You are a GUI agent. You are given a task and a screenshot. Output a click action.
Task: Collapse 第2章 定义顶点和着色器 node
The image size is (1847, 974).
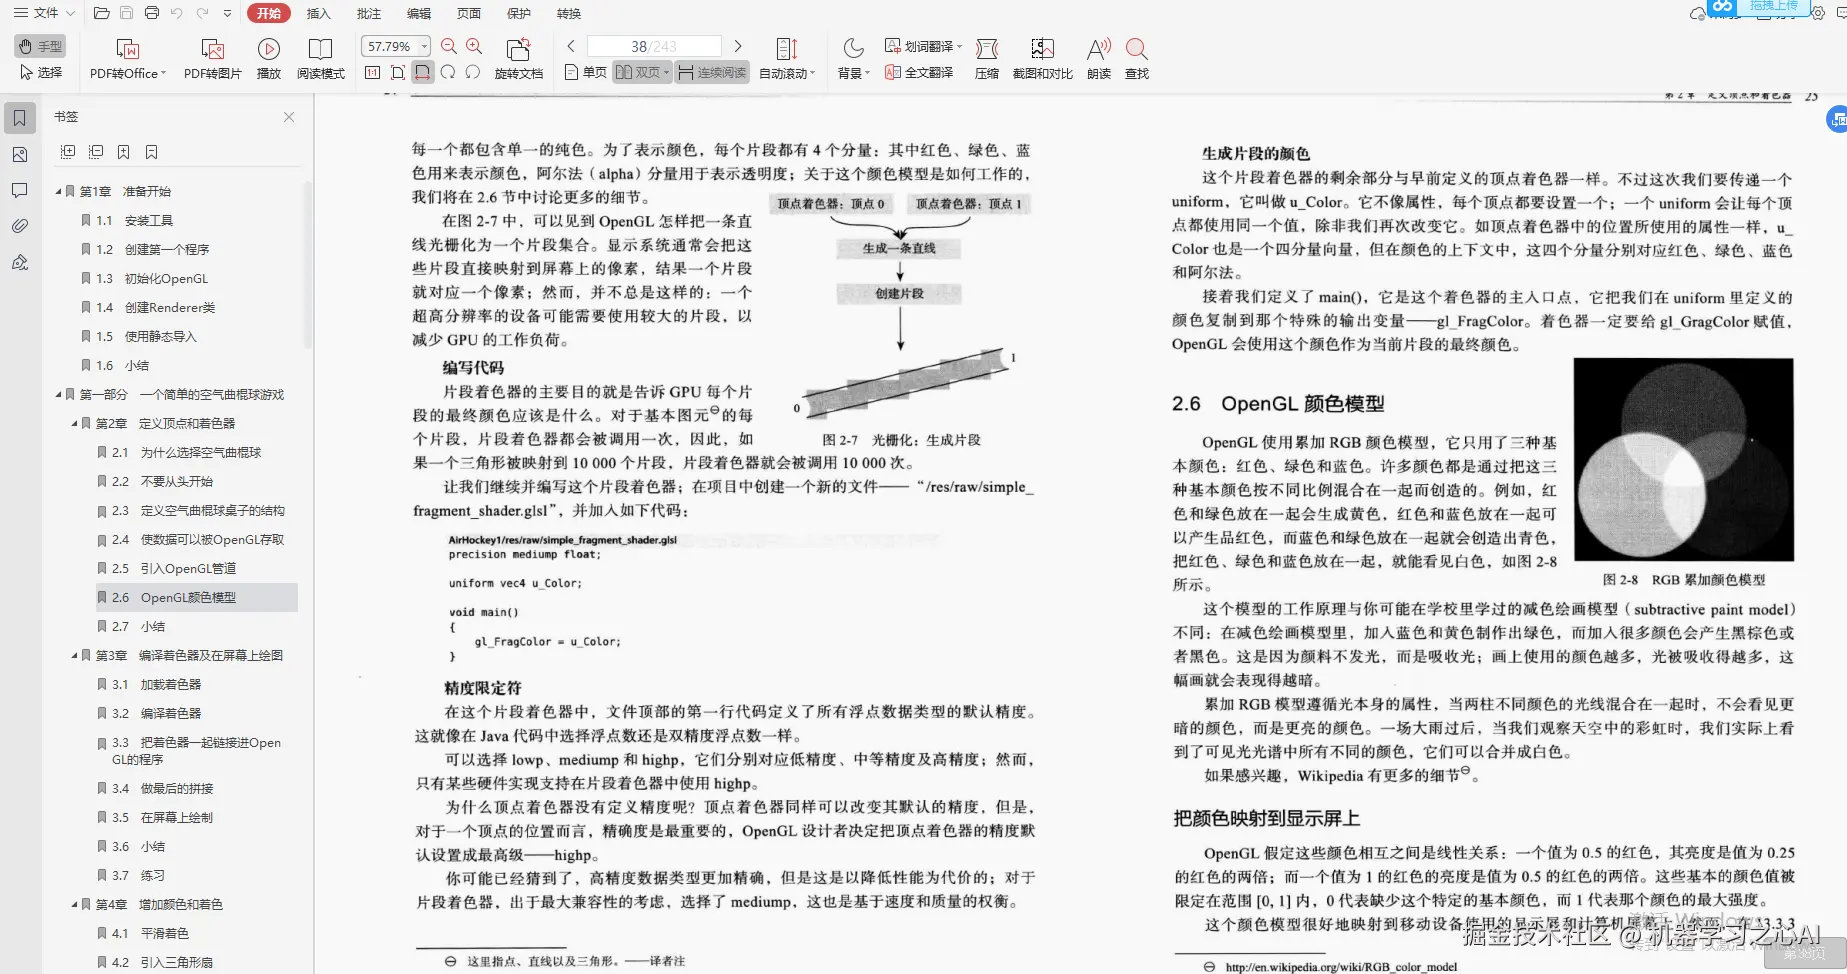74,423
